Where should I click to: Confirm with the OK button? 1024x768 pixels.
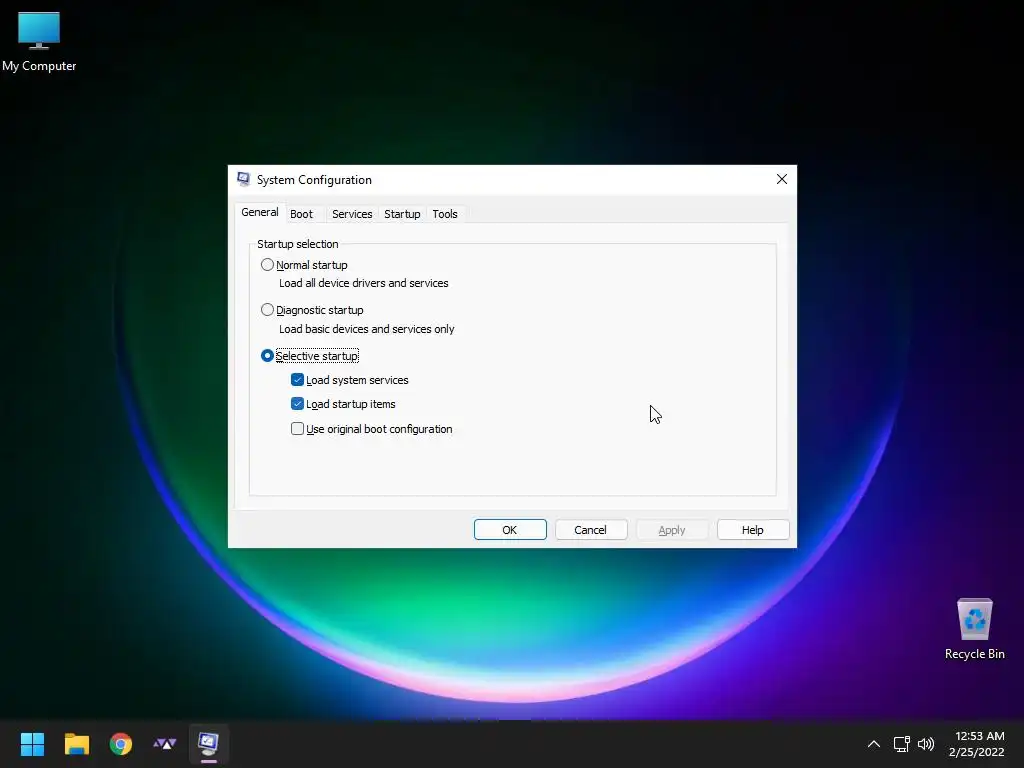point(510,530)
